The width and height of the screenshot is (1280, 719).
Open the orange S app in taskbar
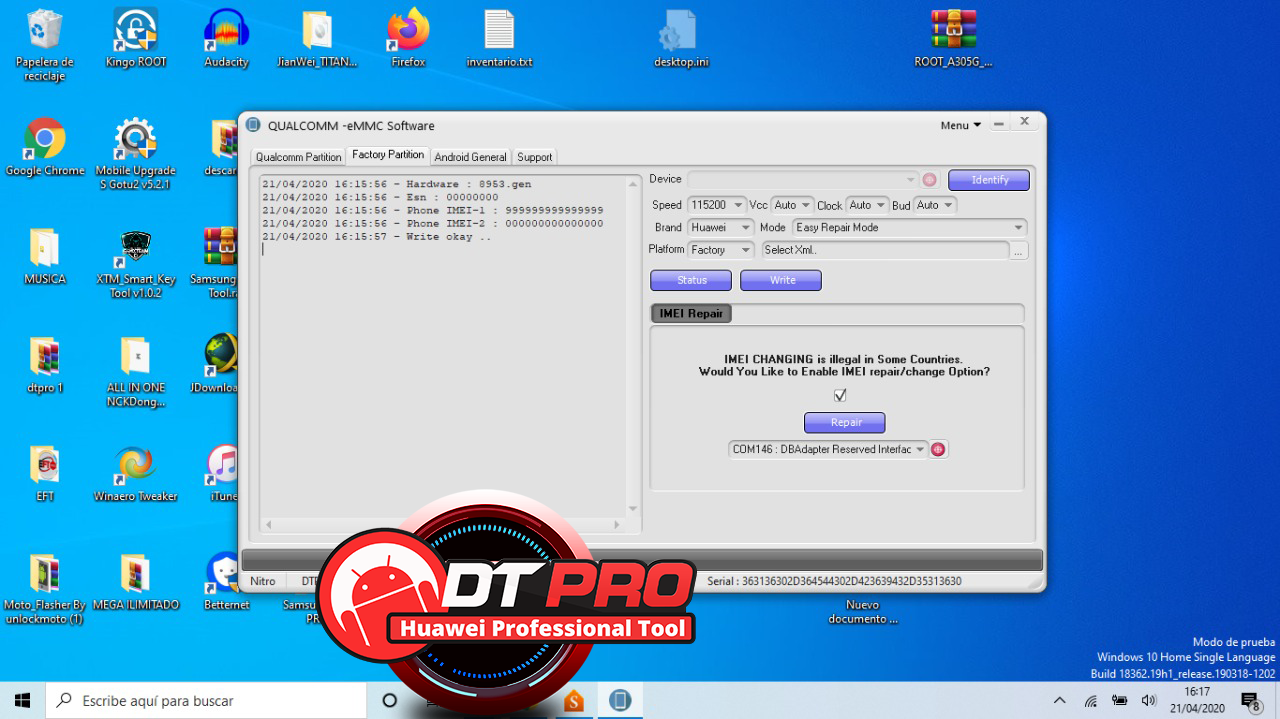[574, 700]
